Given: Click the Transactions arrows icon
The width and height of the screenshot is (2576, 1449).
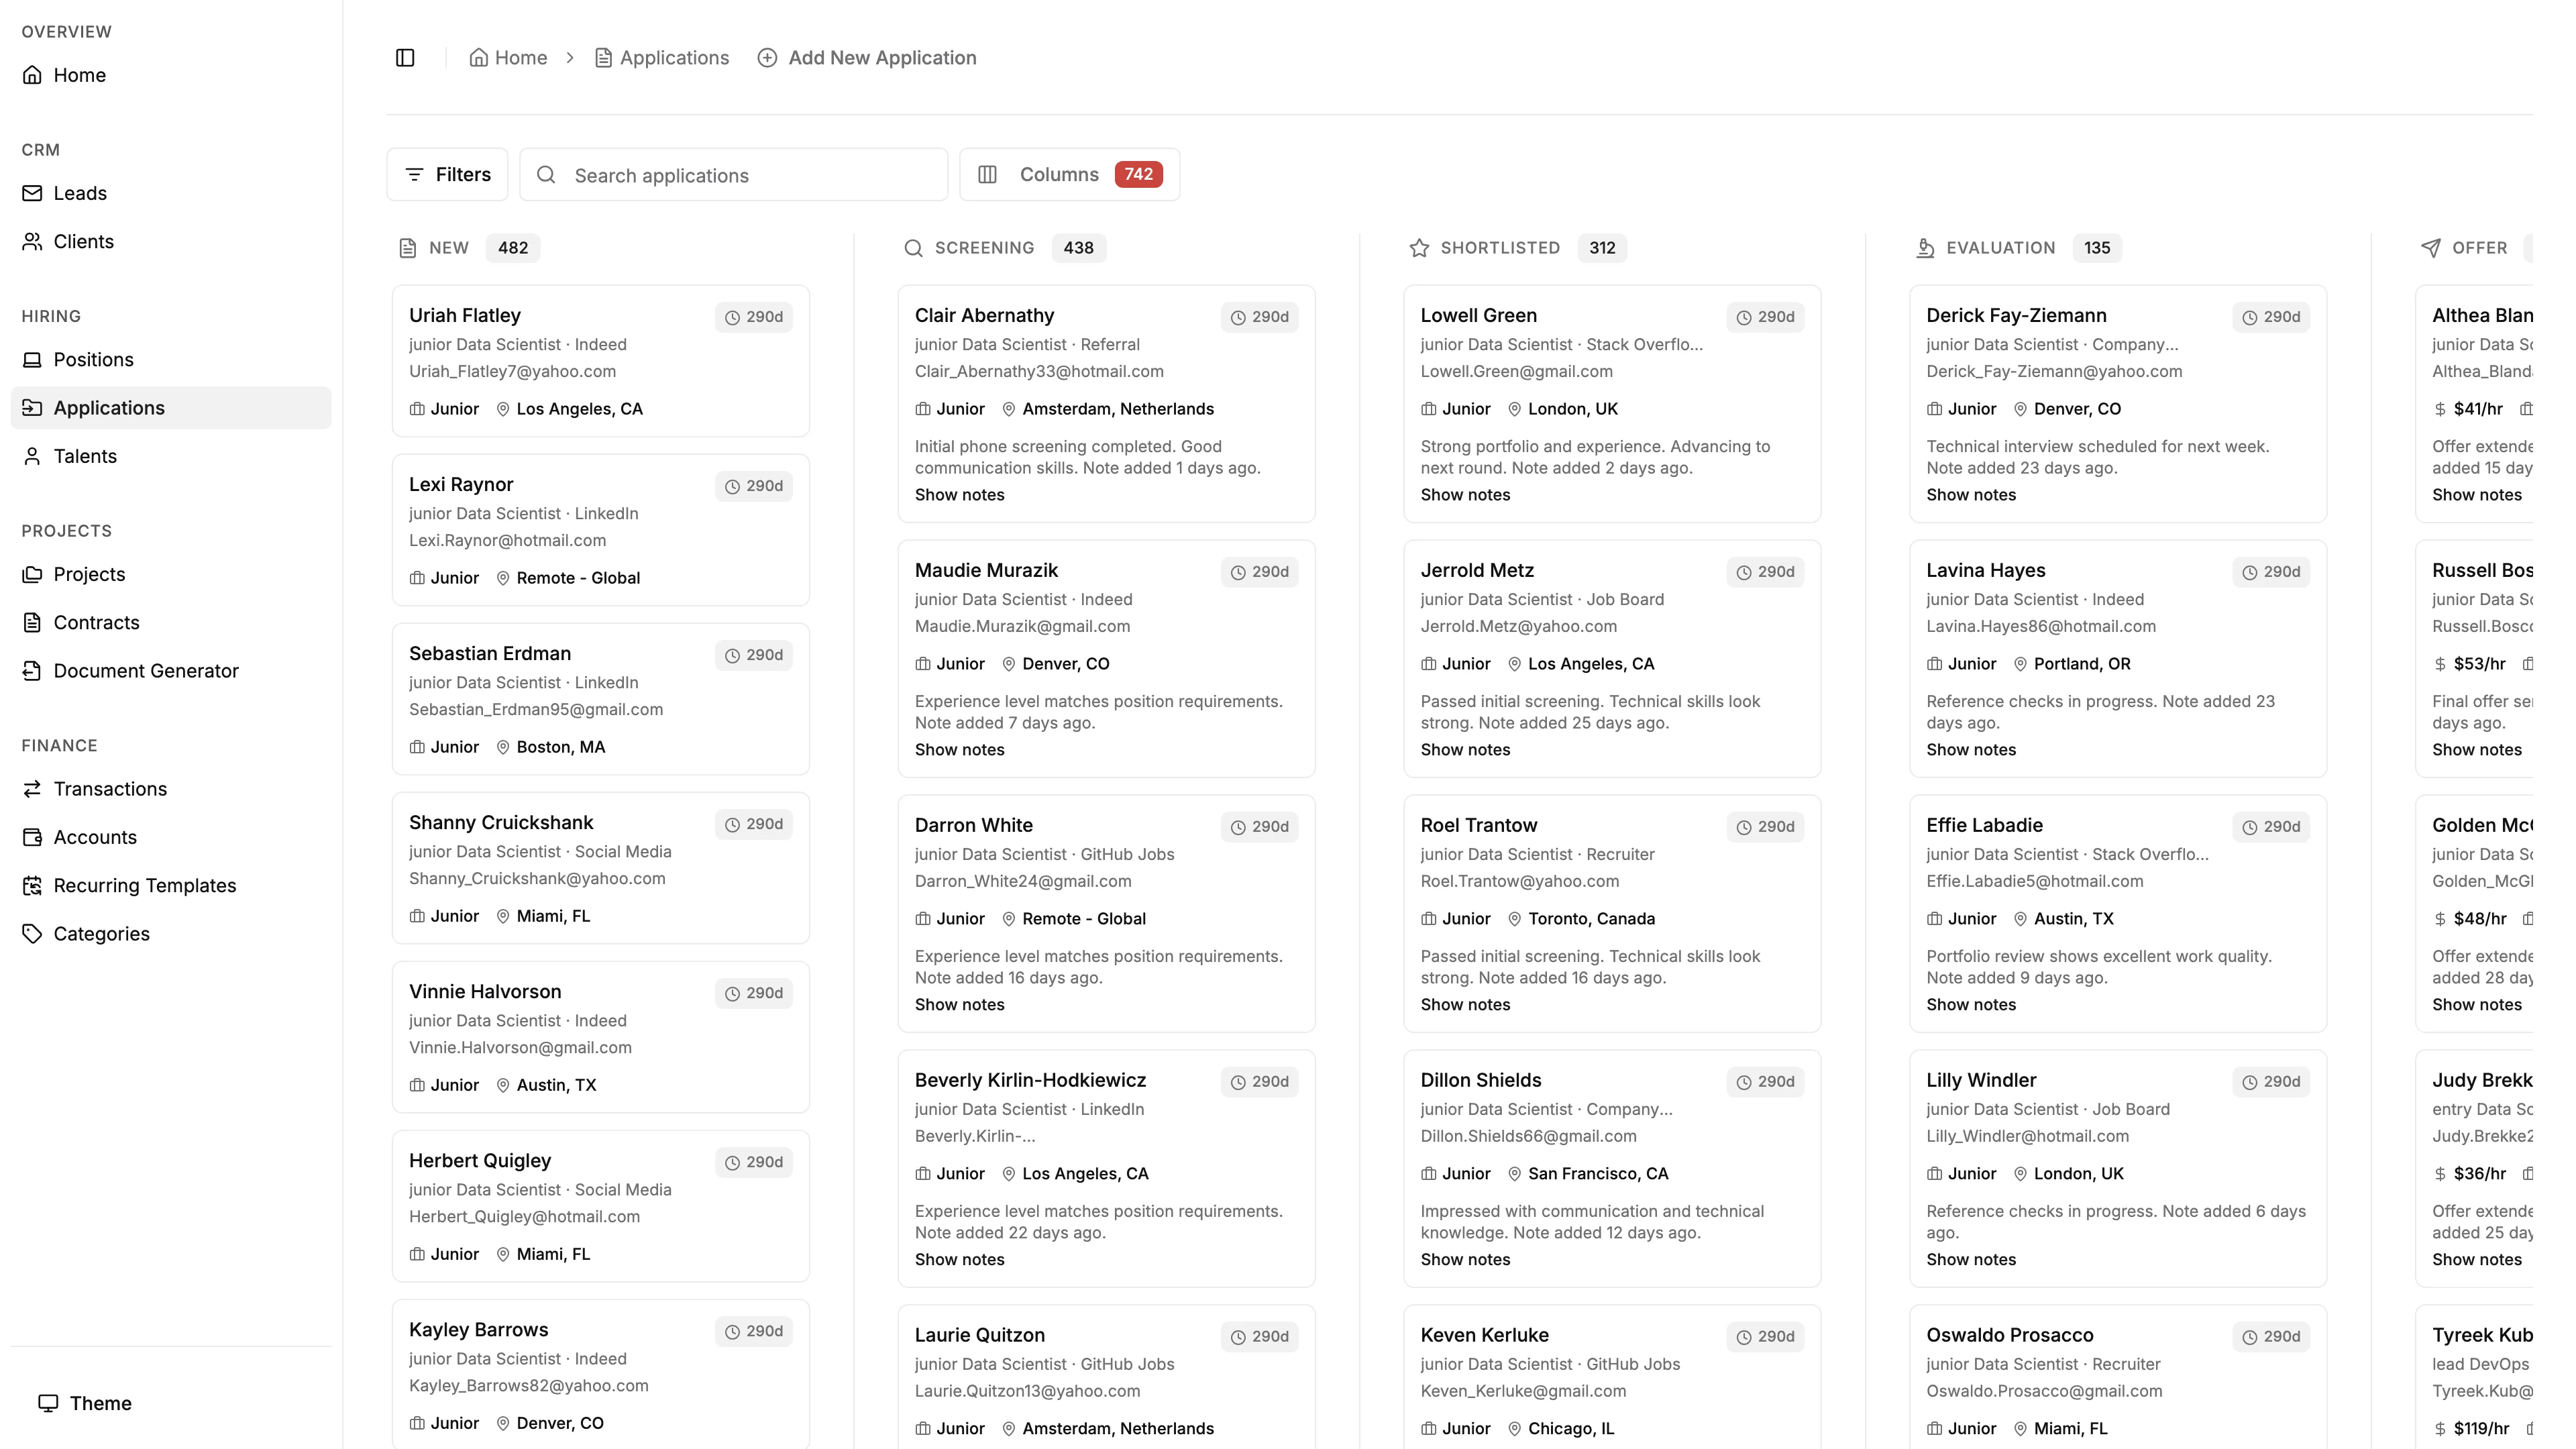Looking at the screenshot, I should click(x=33, y=789).
